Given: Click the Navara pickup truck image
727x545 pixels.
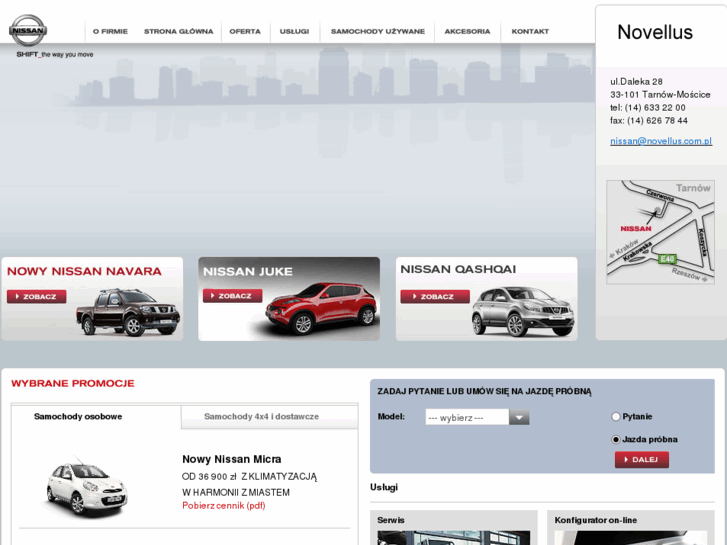Looking at the screenshot, I should [x=128, y=312].
